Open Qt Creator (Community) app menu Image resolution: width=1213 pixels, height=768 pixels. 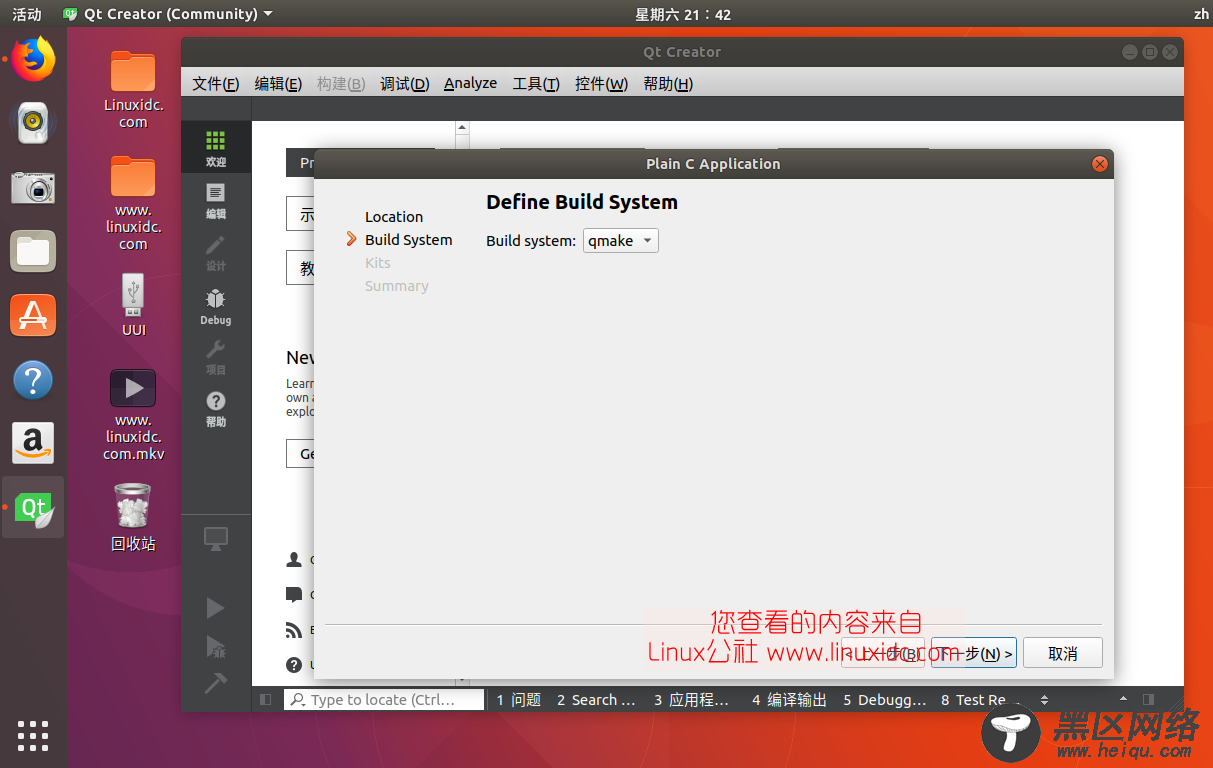pos(168,14)
